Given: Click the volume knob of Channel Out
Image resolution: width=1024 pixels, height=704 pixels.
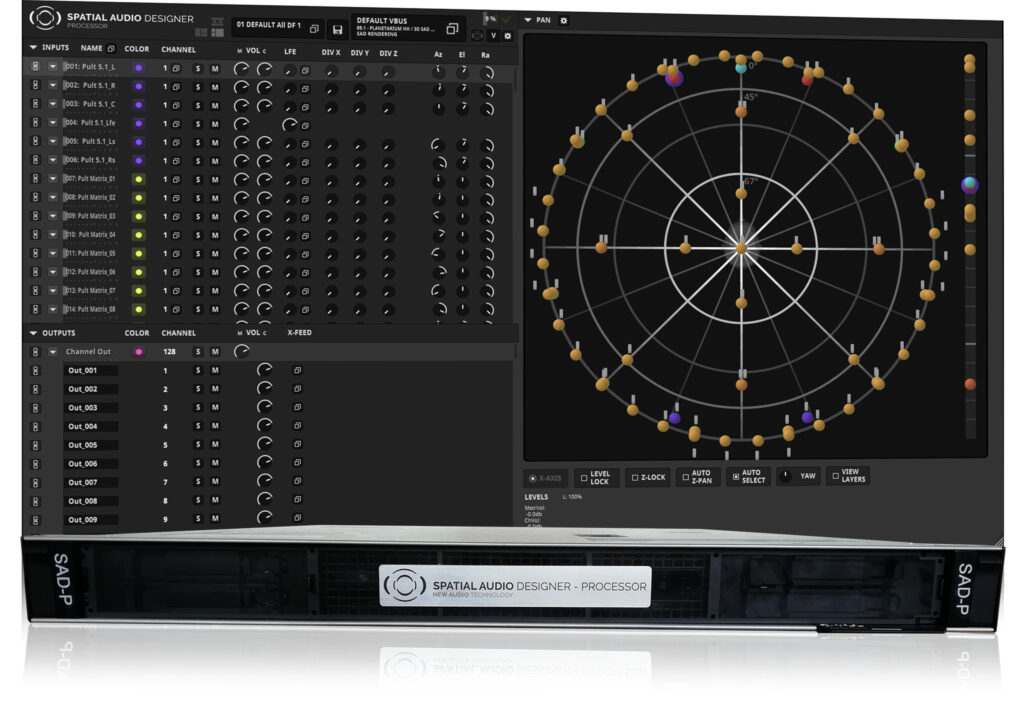Looking at the screenshot, I should [x=242, y=351].
